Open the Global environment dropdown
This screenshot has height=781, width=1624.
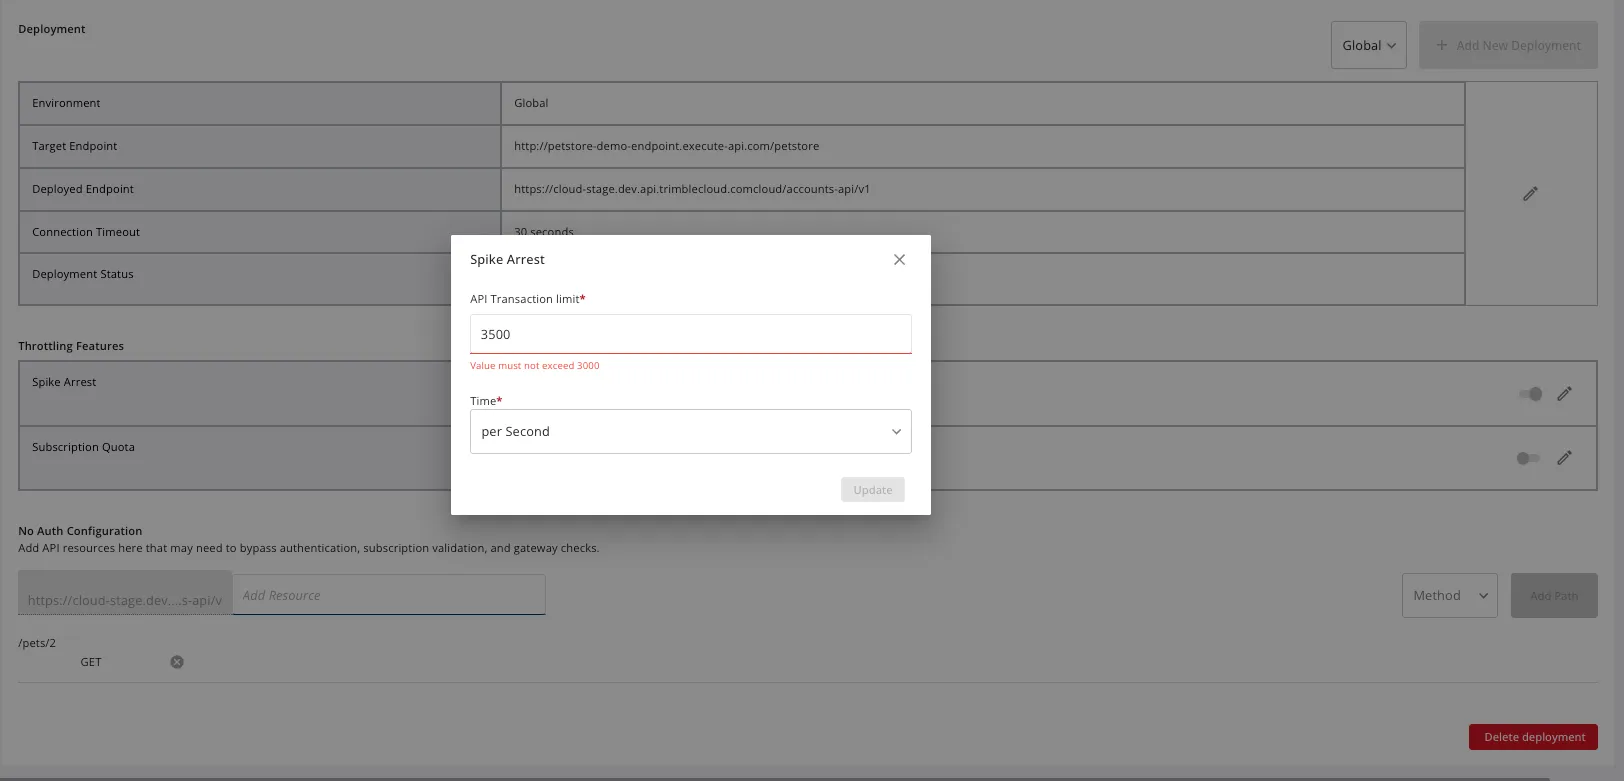[x=1368, y=45]
